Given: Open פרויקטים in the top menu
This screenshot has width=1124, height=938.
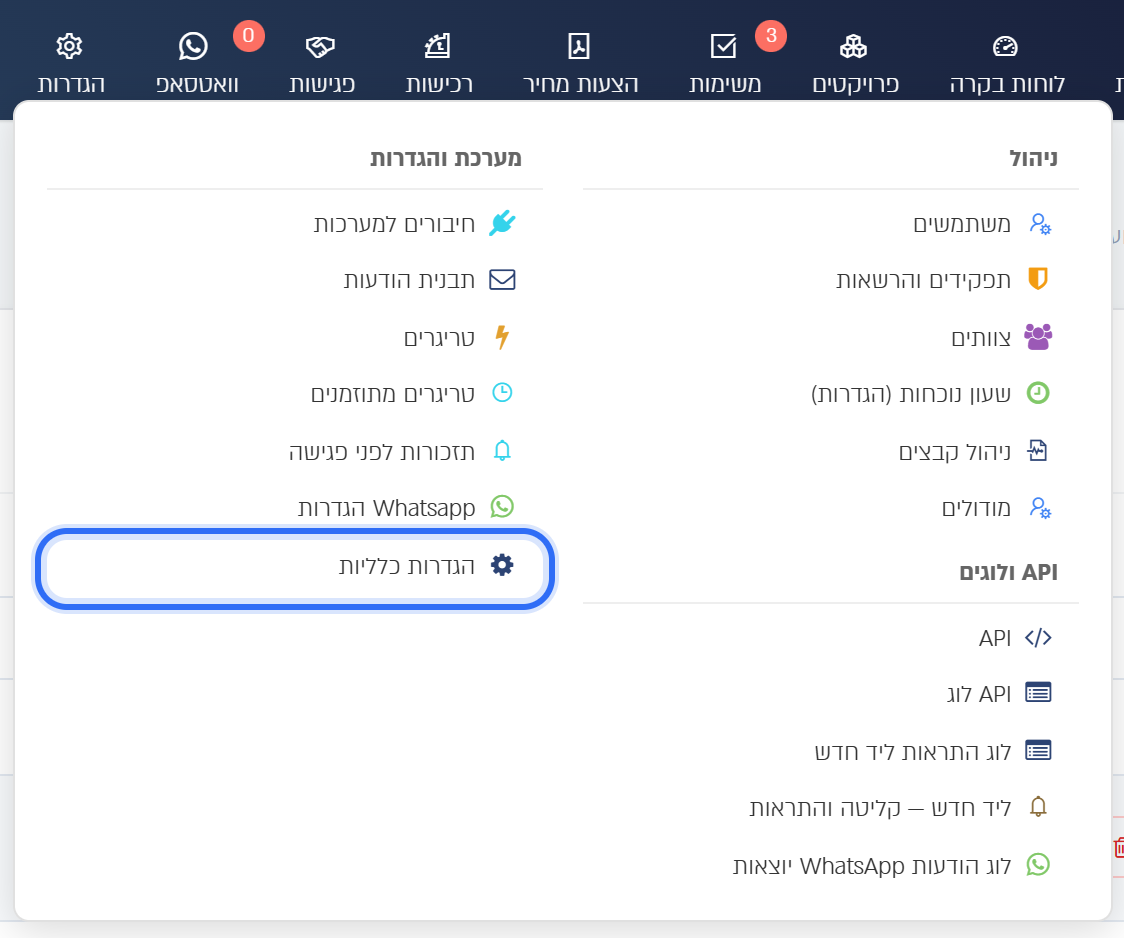Looking at the screenshot, I should 855,85.
